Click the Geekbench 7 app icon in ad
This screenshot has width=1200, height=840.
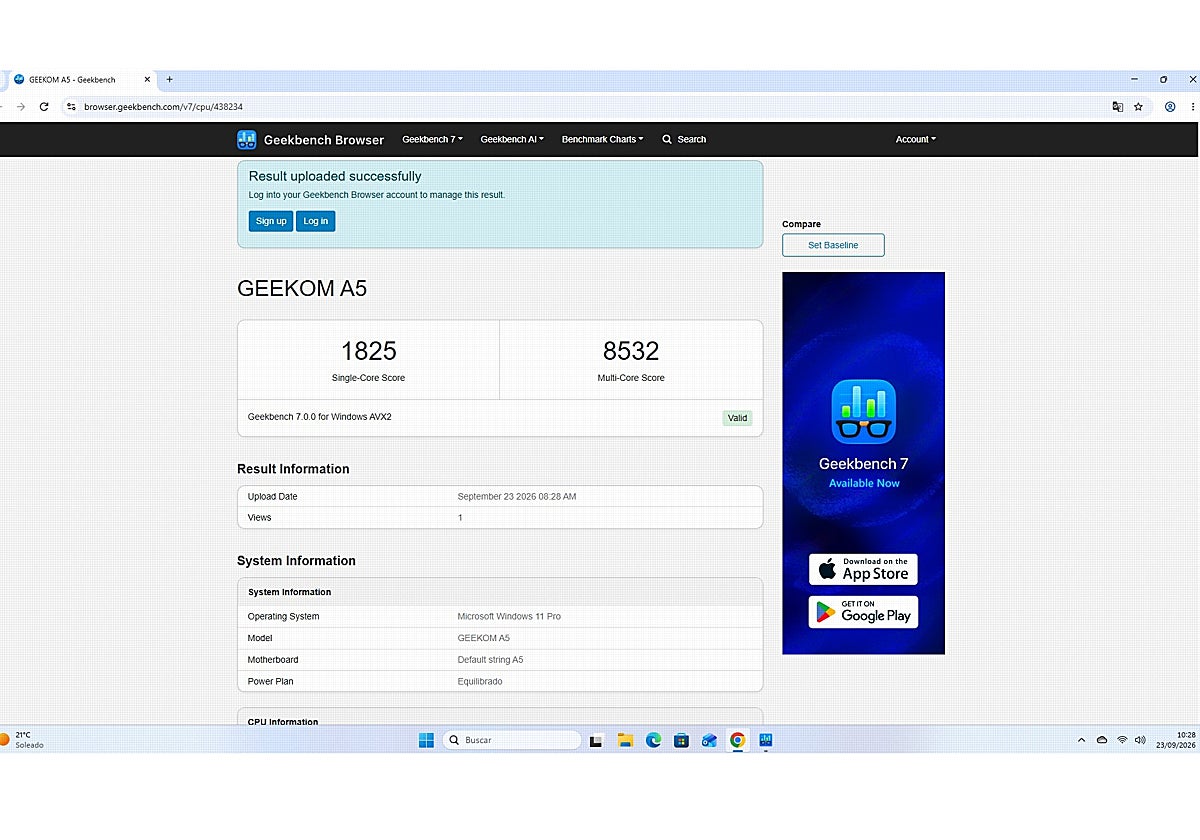(x=863, y=412)
